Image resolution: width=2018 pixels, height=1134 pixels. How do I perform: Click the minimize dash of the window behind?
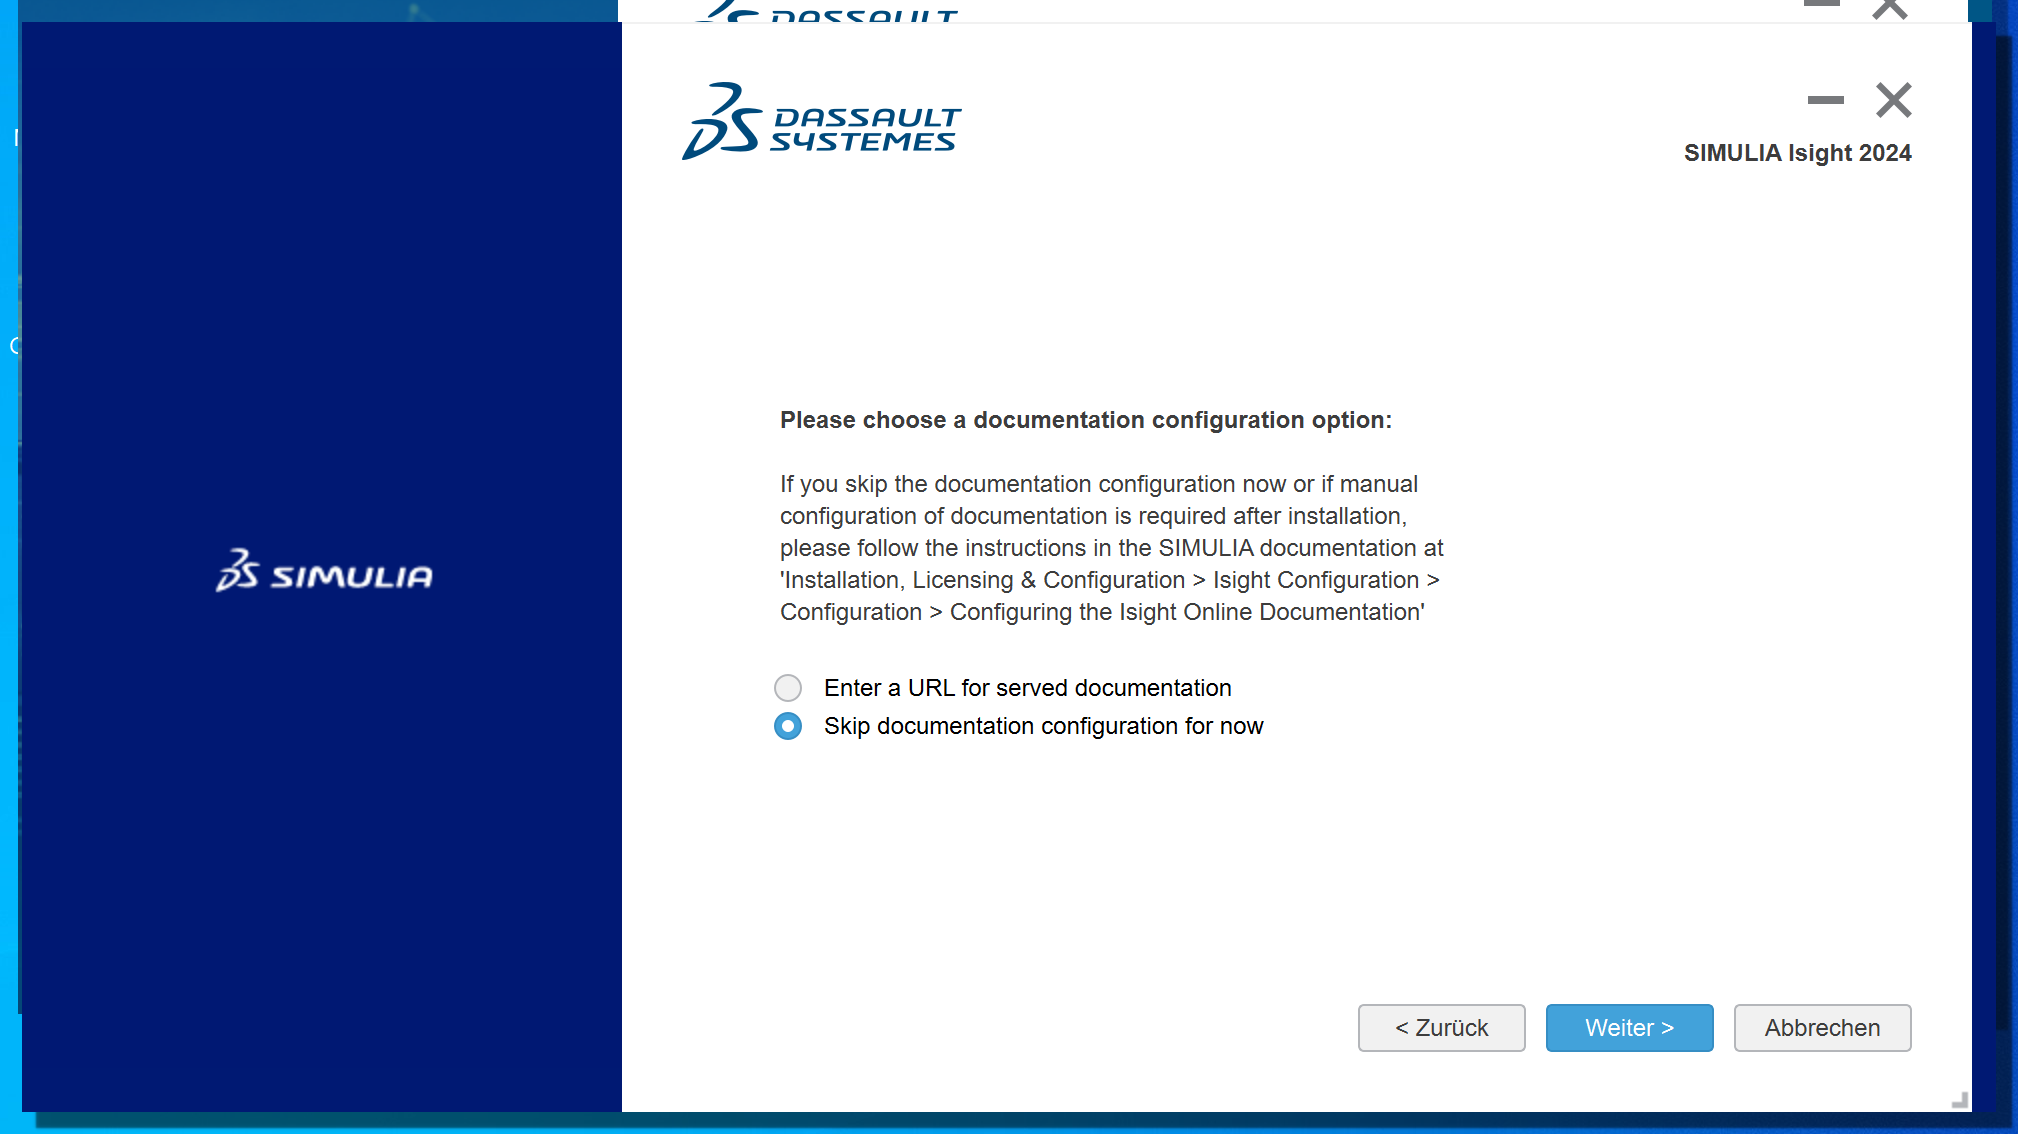pos(1821,4)
